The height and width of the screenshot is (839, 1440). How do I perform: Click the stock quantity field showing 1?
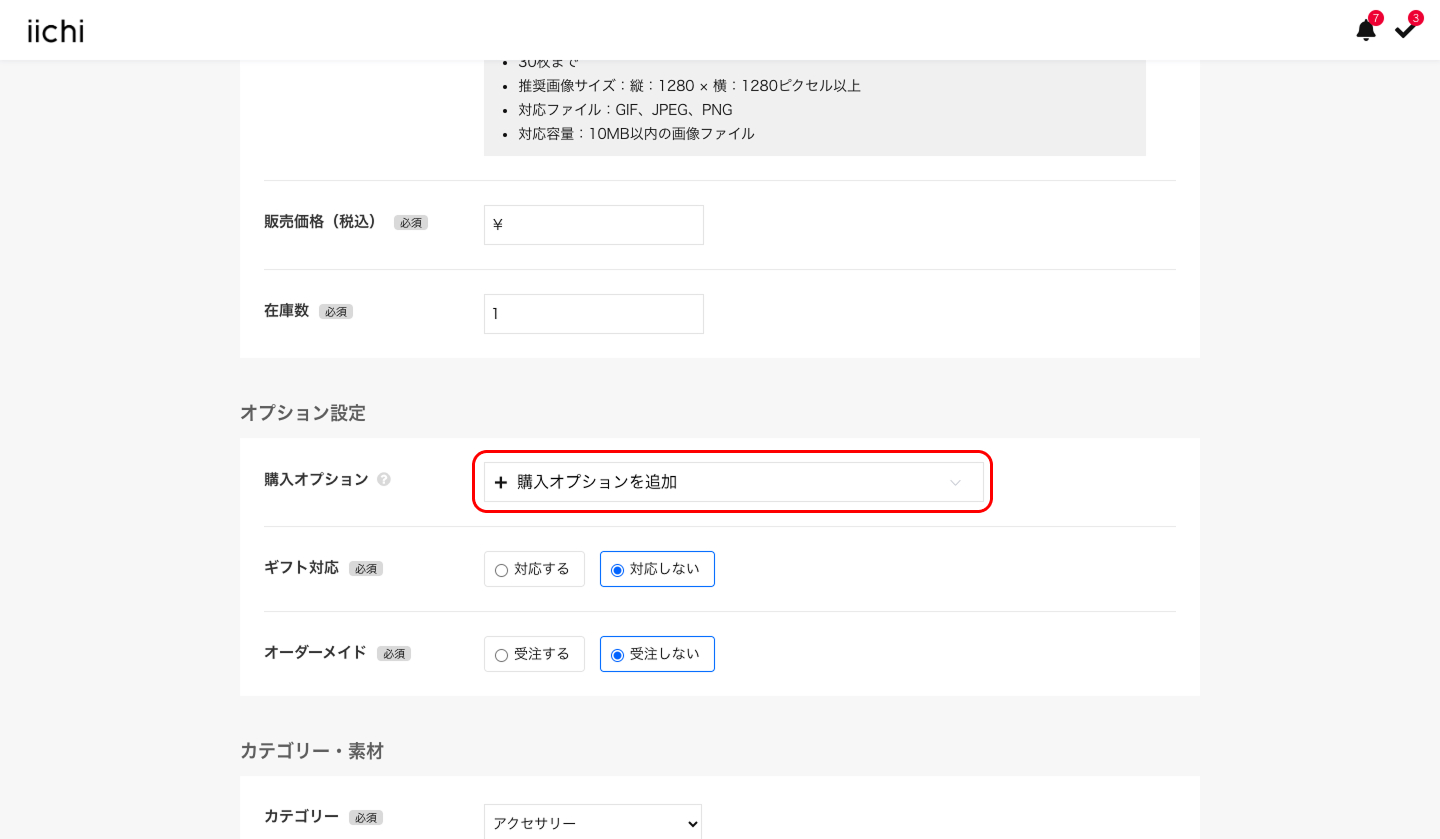pyautogui.click(x=593, y=313)
